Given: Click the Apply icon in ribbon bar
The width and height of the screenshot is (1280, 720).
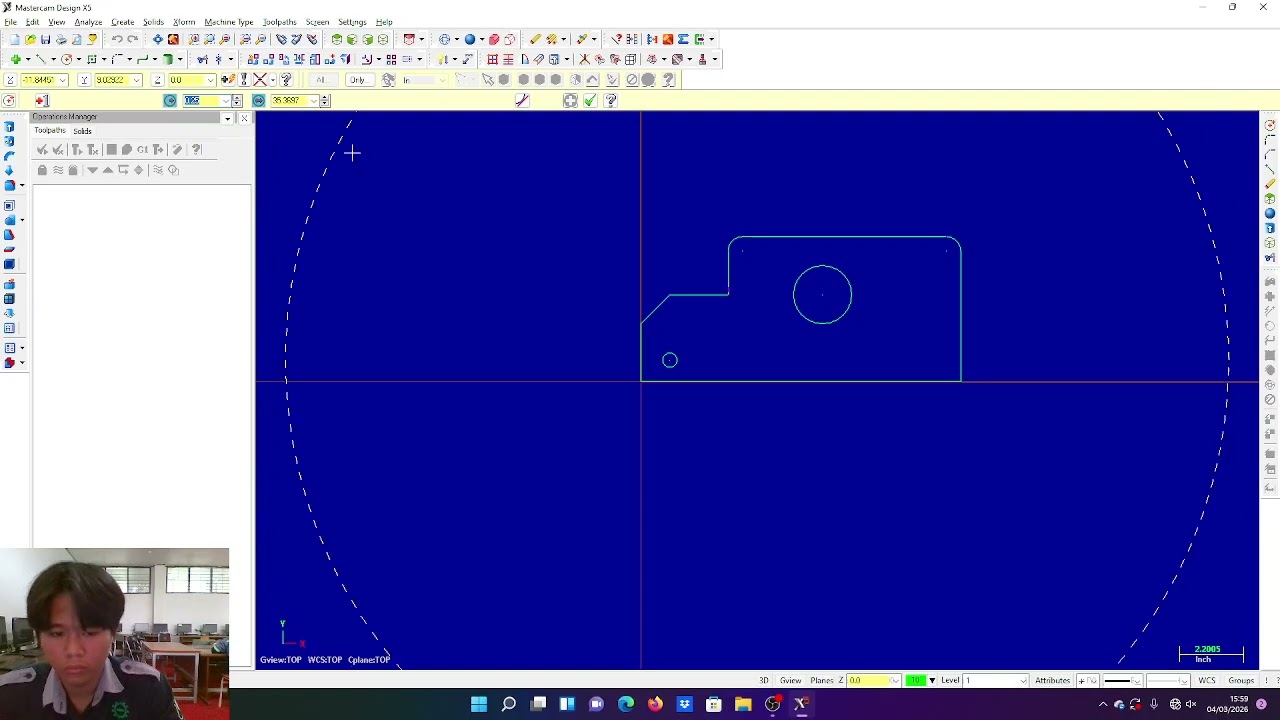Looking at the screenshot, I should click(x=570, y=100).
